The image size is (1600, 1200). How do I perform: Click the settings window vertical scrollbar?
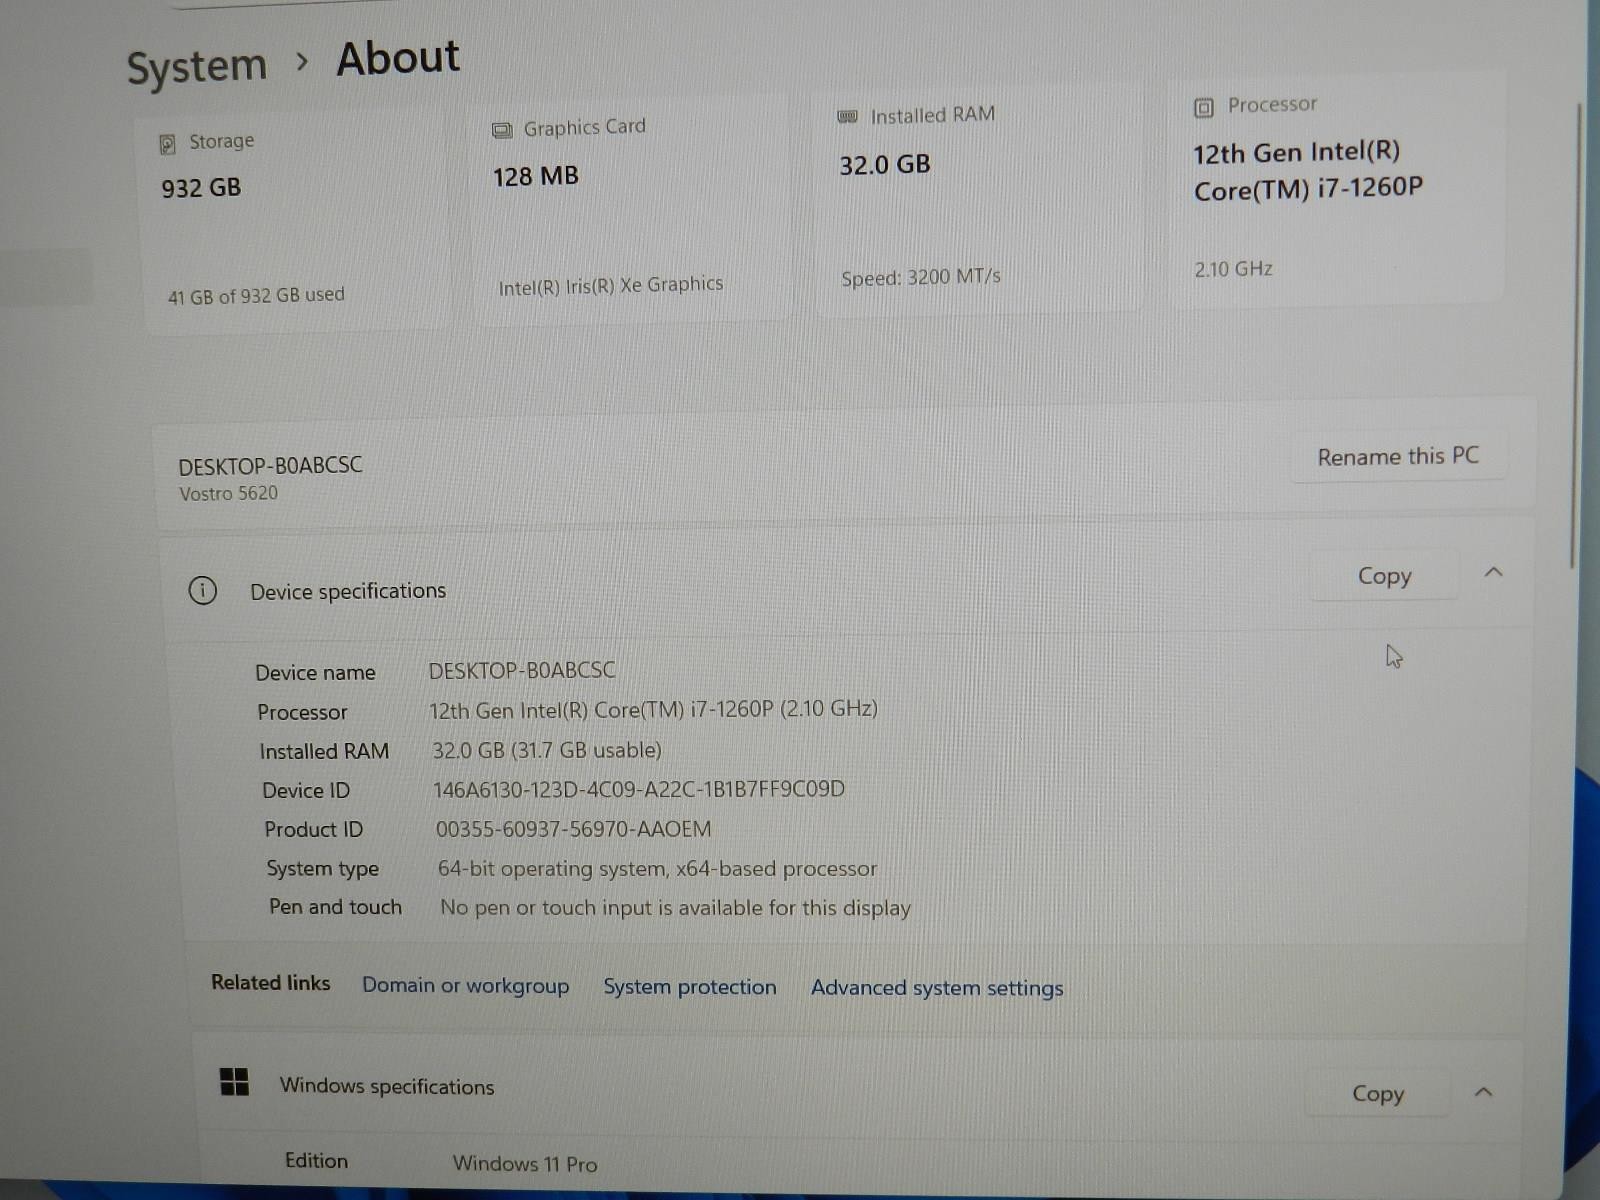coord(1574,335)
